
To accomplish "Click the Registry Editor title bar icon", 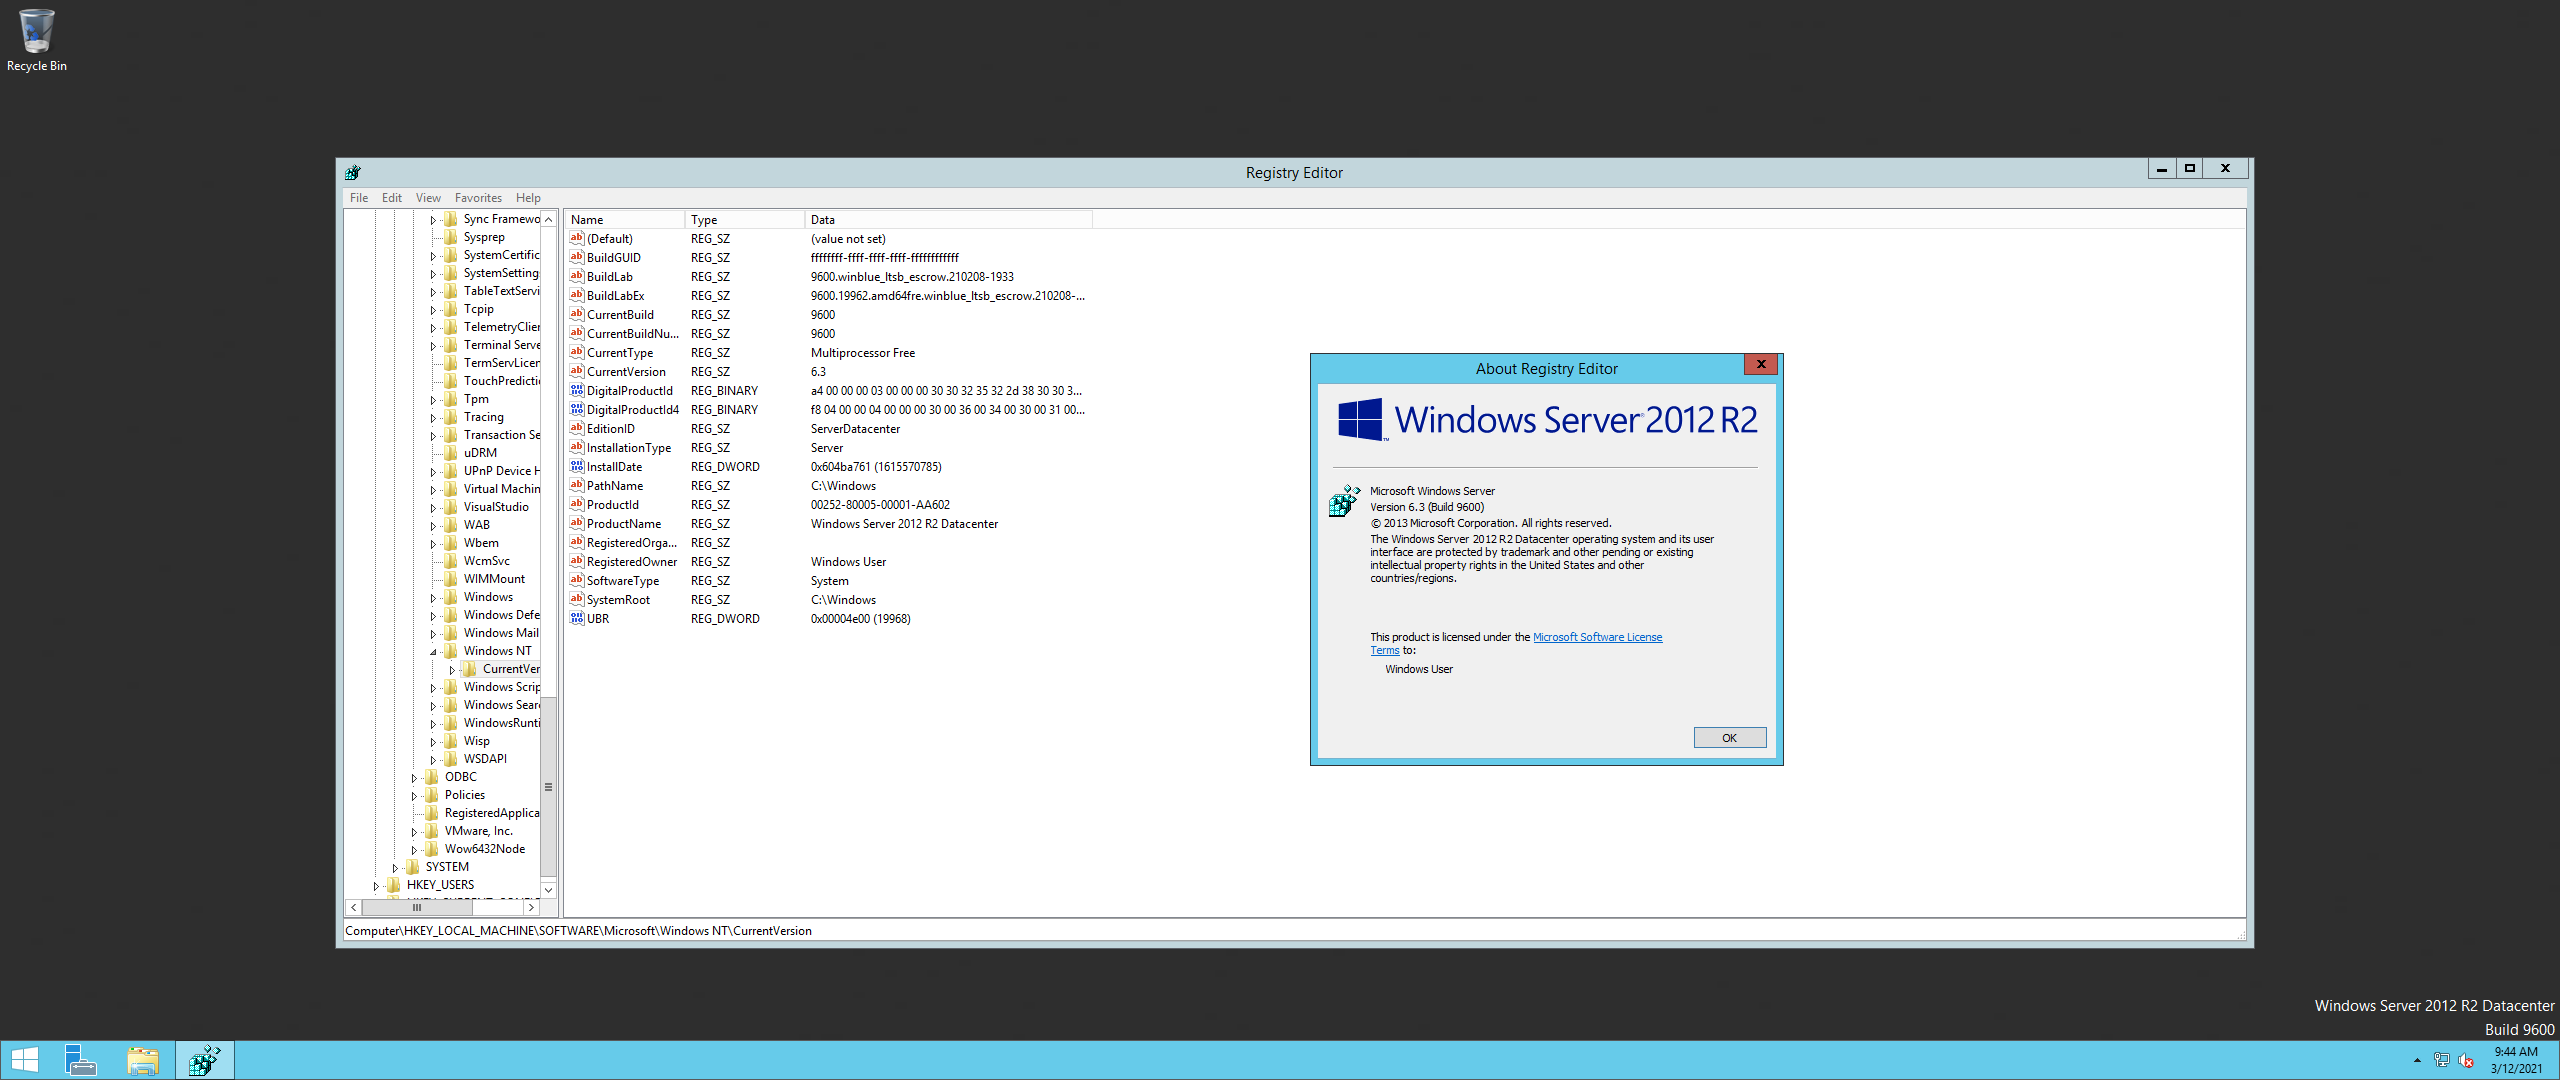I will (x=353, y=172).
